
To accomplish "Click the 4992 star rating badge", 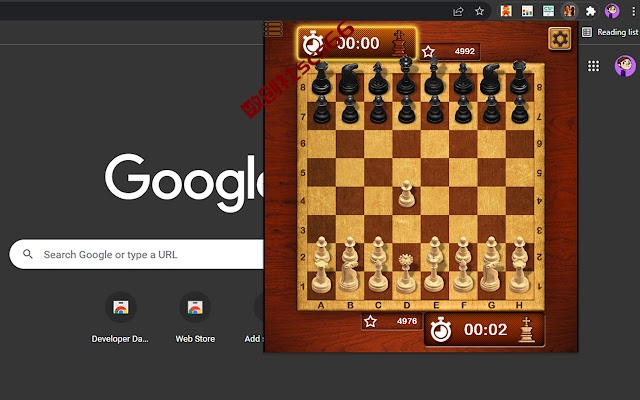I will [x=449, y=51].
